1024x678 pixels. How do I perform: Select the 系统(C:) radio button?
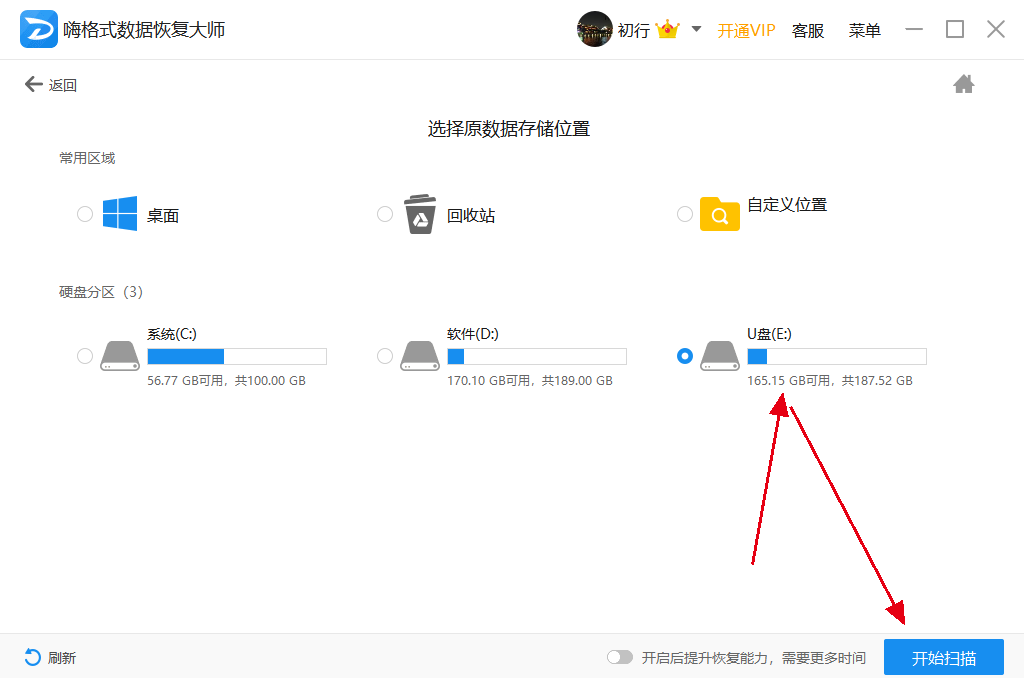(x=85, y=356)
